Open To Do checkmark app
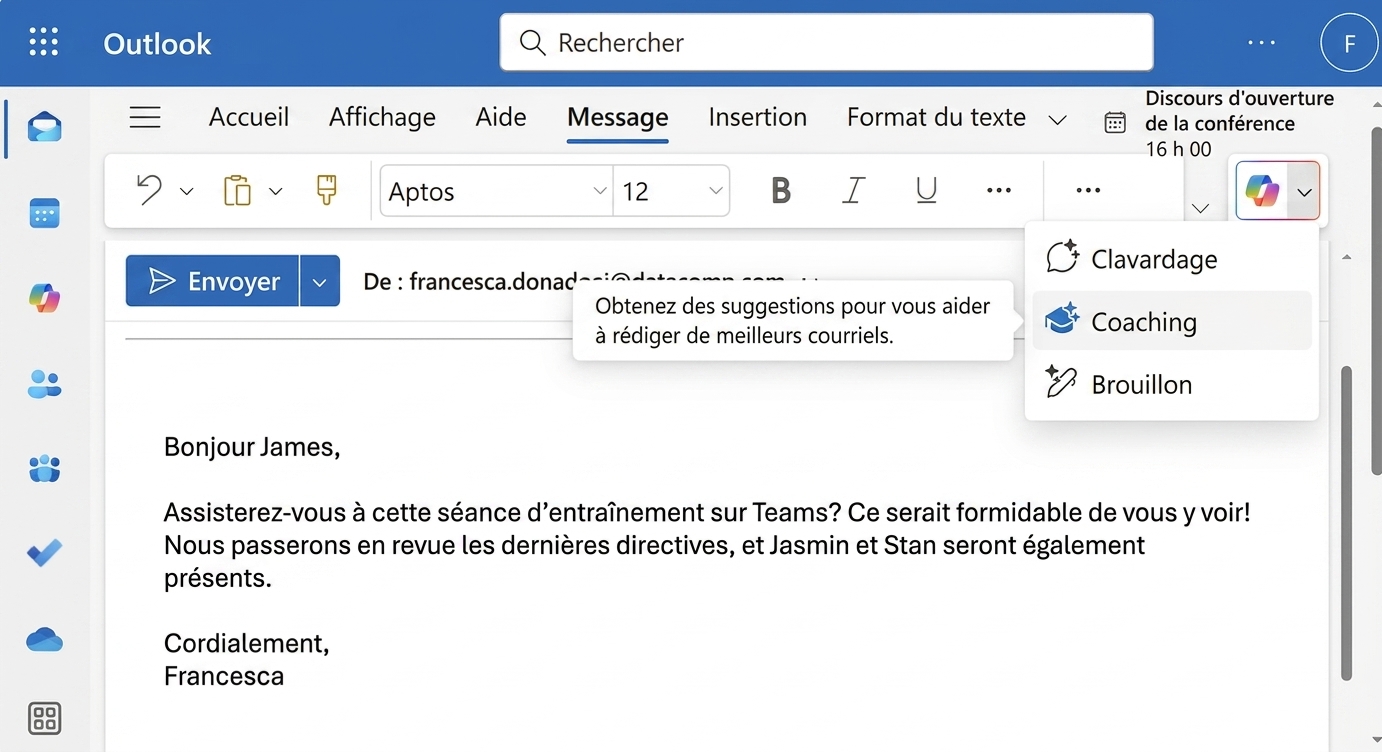The image size is (1382, 752). pyautogui.click(x=45, y=553)
